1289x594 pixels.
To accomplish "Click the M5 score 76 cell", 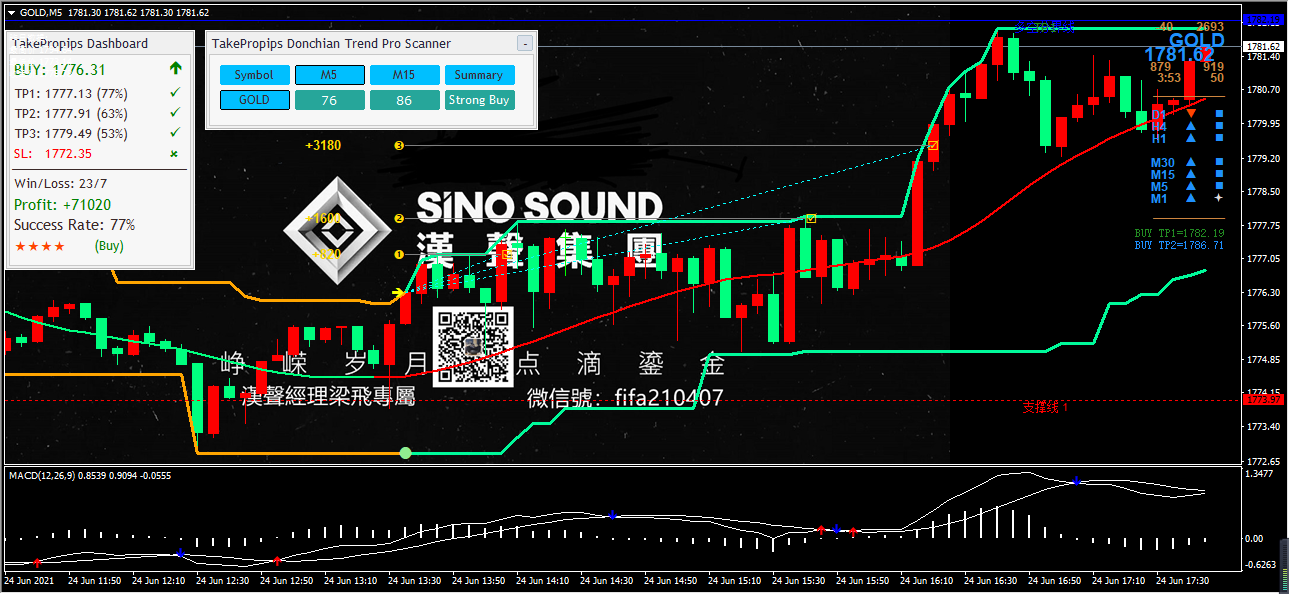I will (x=329, y=100).
